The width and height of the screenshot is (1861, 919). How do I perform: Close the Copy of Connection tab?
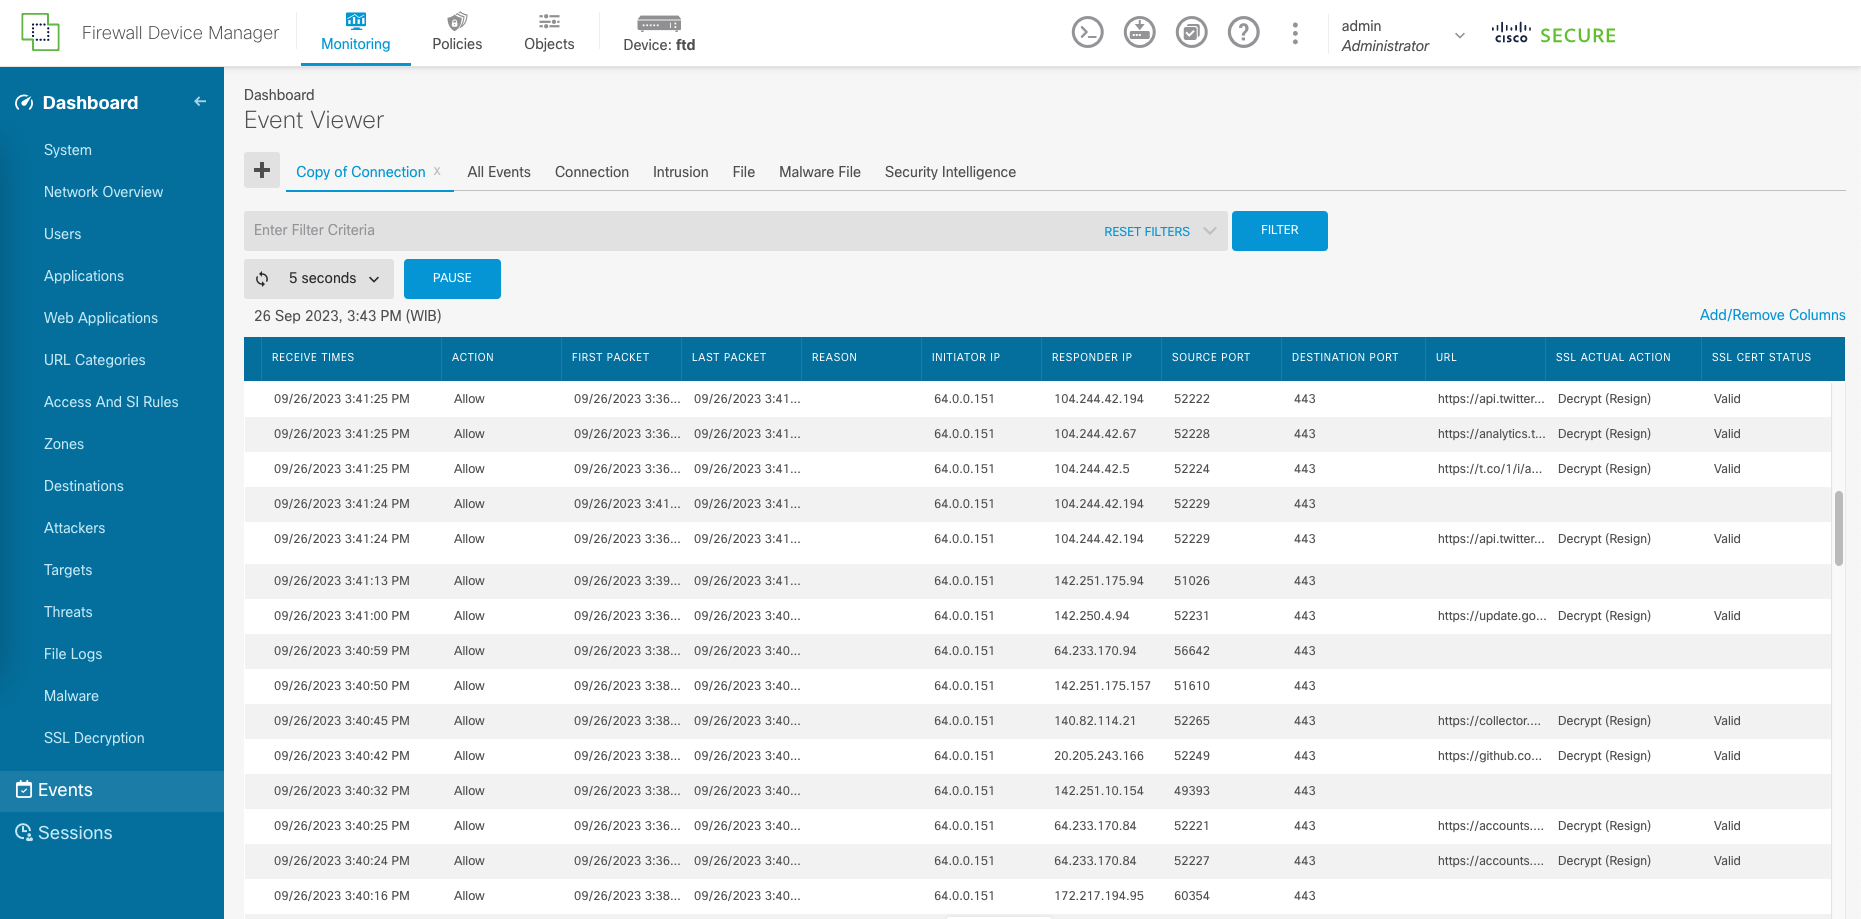click(x=437, y=172)
